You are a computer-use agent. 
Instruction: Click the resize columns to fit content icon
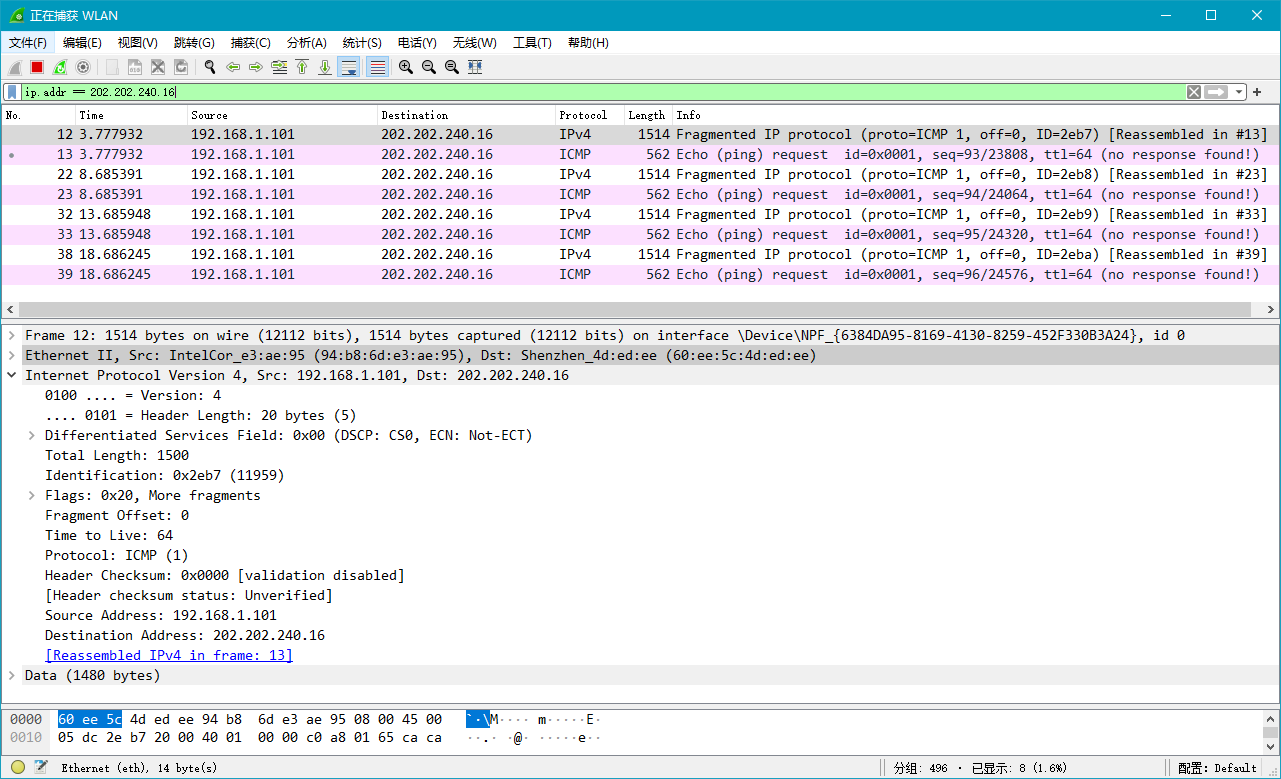pos(475,67)
